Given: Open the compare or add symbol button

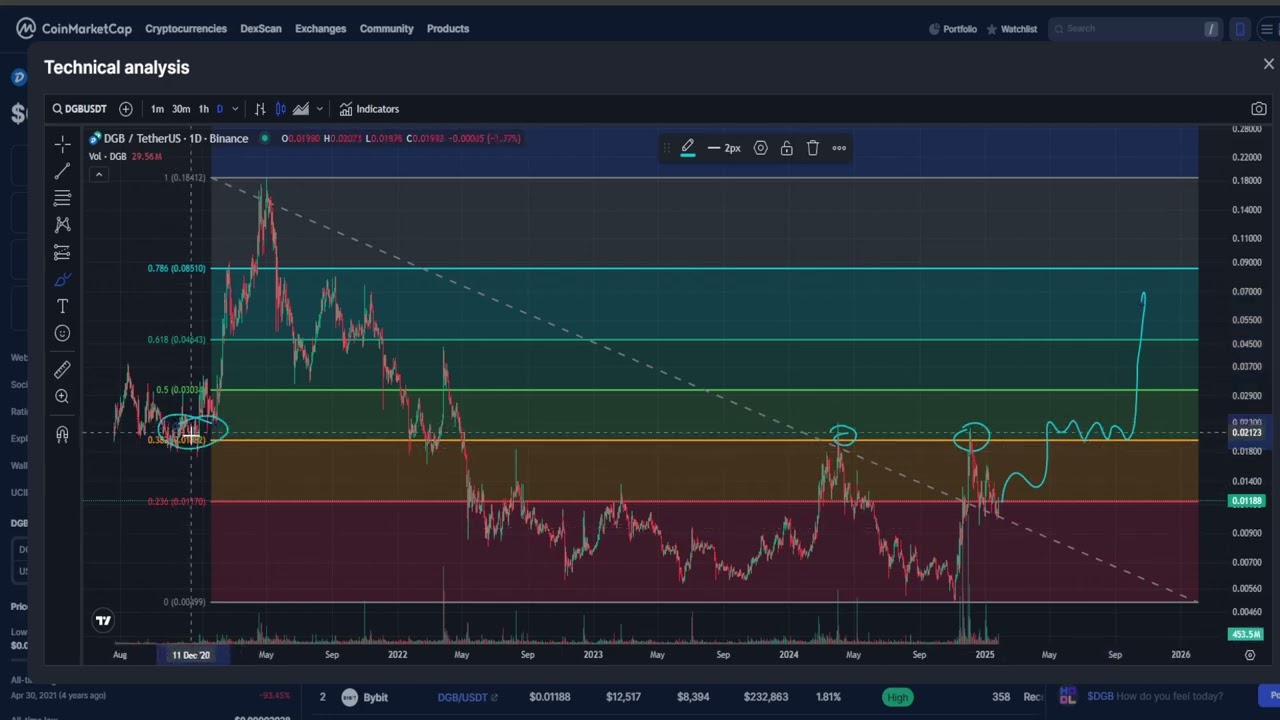Looking at the screenshot, I should pyautogui.click(x=126, y=109).
